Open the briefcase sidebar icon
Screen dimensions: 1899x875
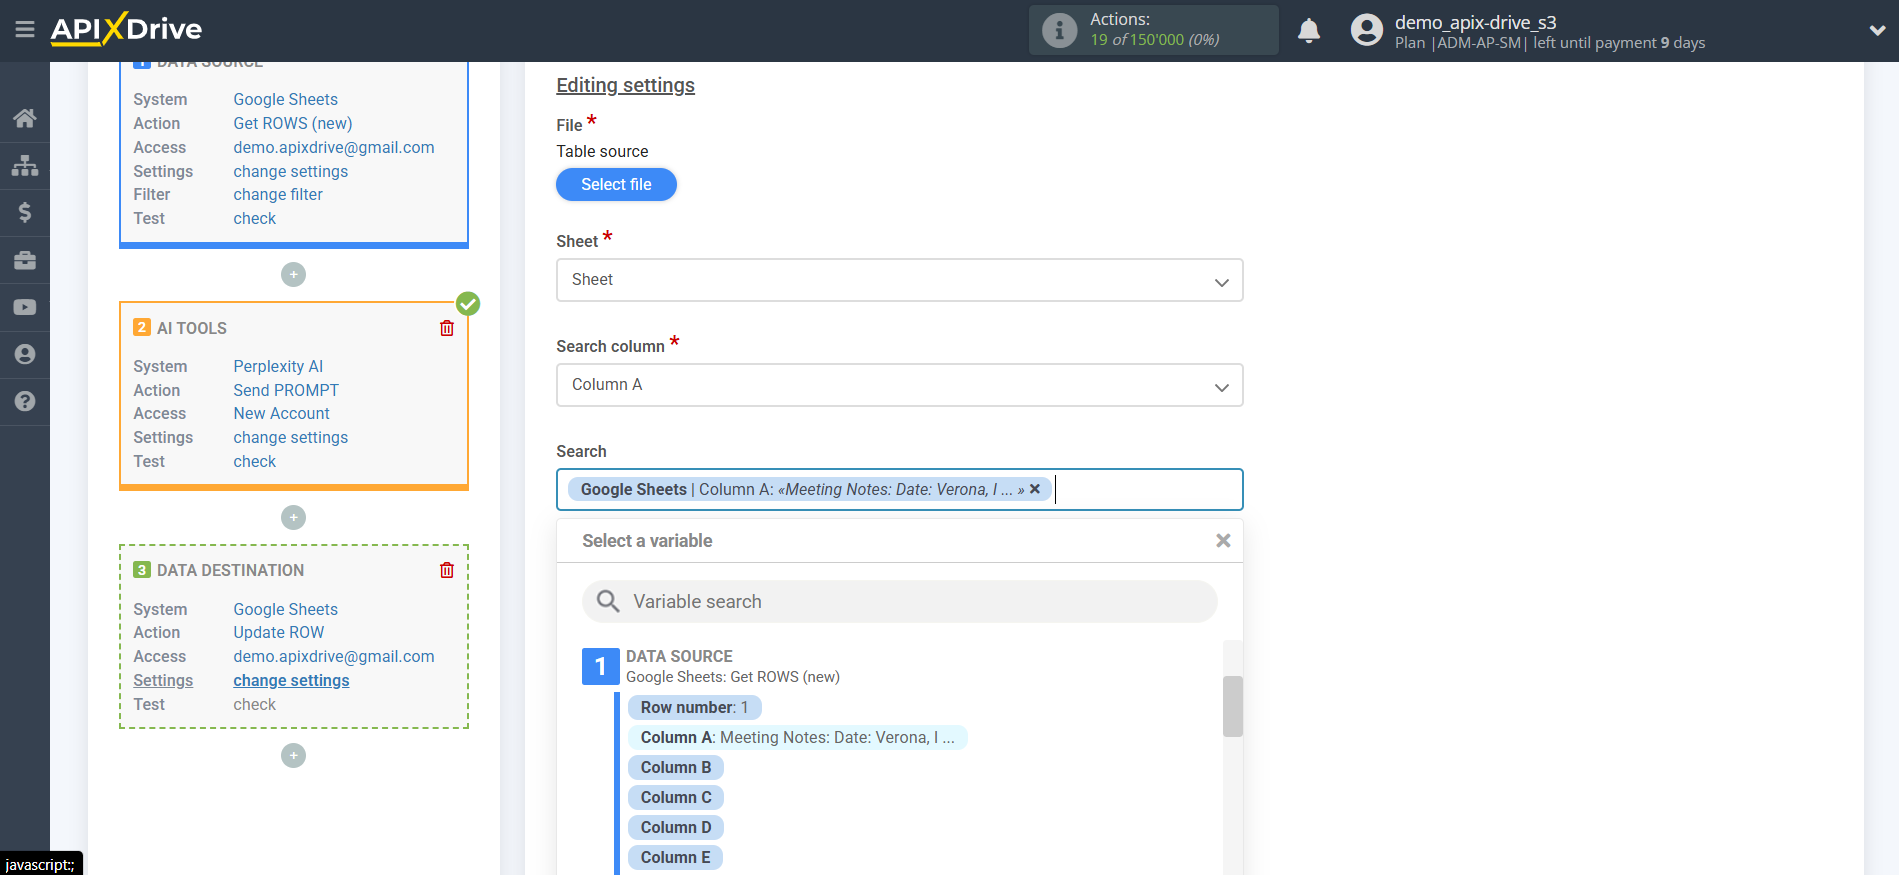point(25,260)
